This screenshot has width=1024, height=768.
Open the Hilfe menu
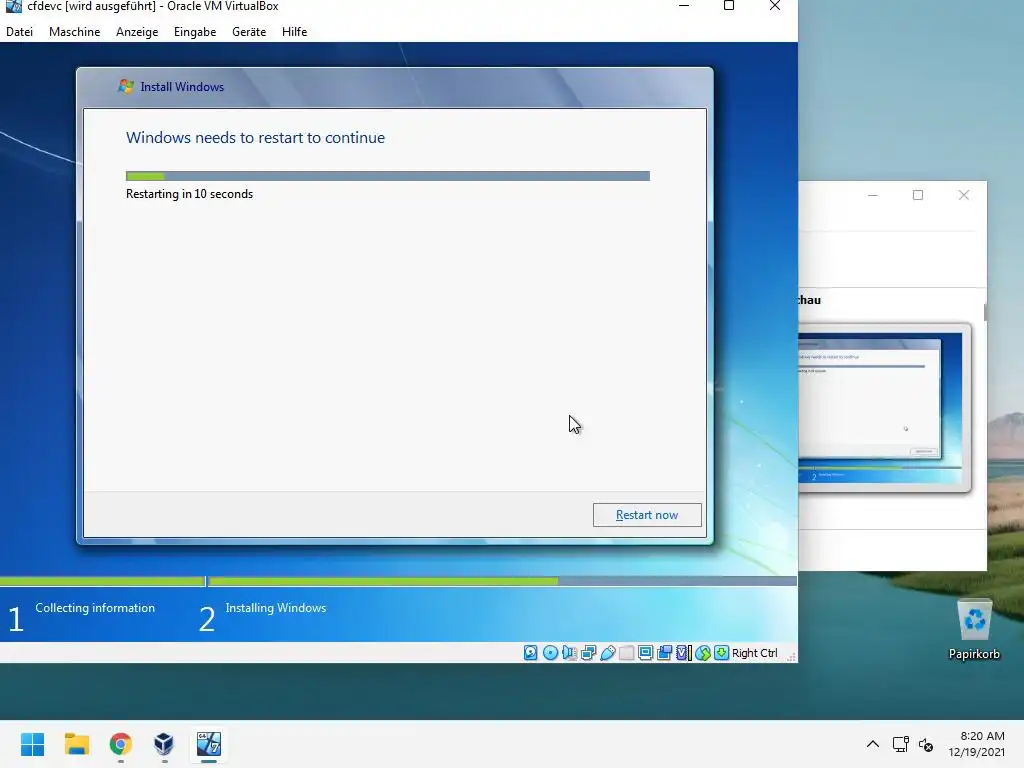295,31
